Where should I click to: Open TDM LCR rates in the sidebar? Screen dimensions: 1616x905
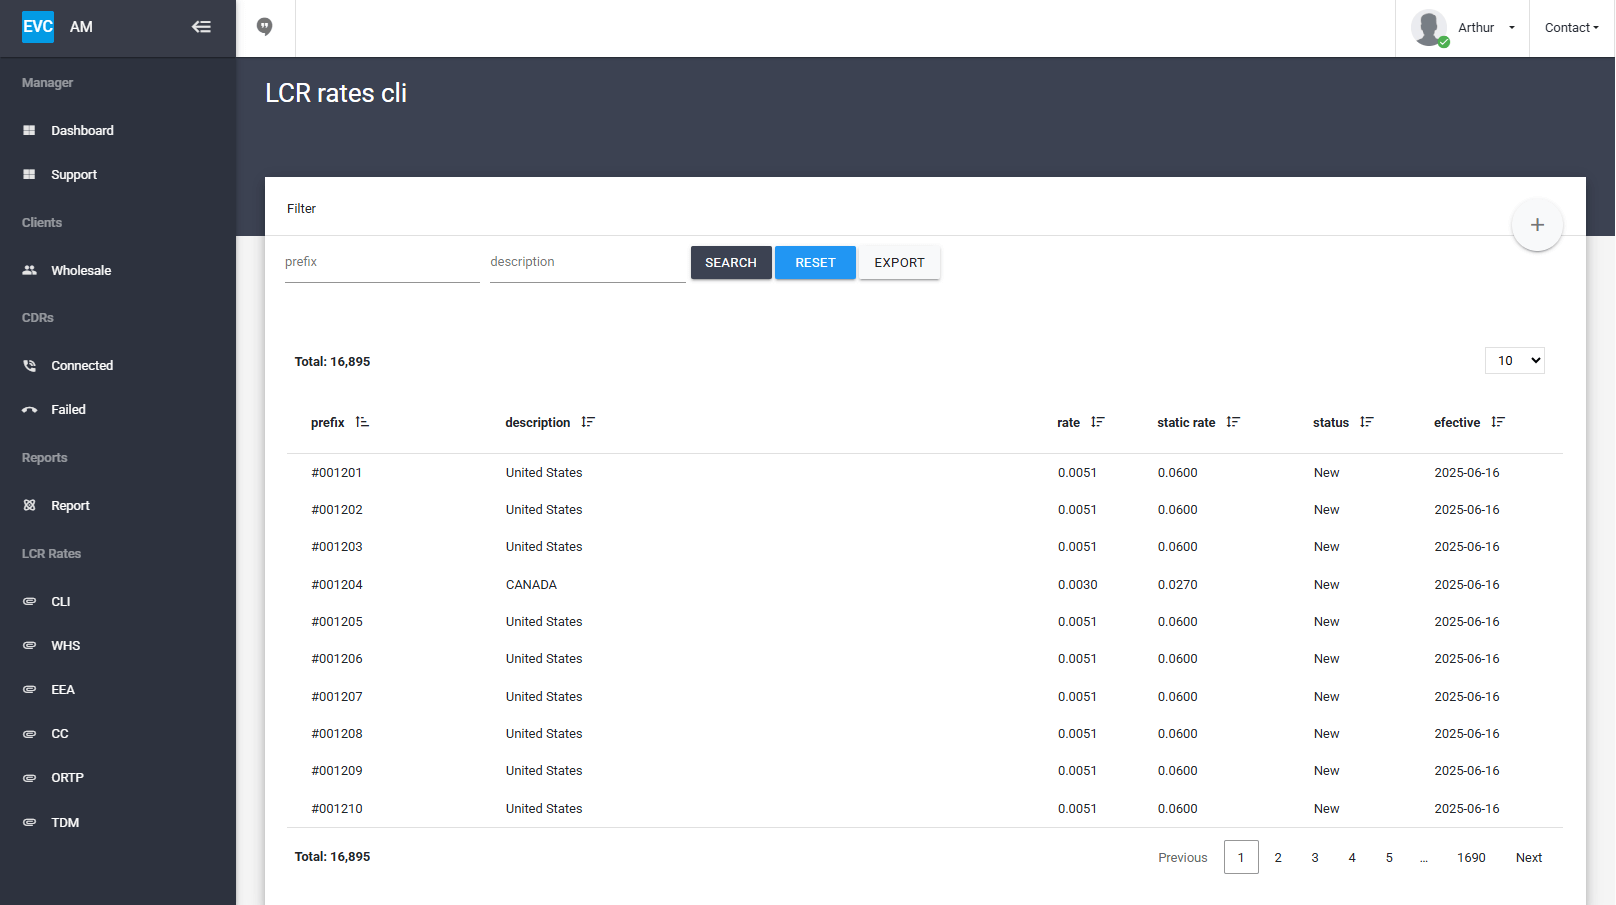[x=65, y=822]
